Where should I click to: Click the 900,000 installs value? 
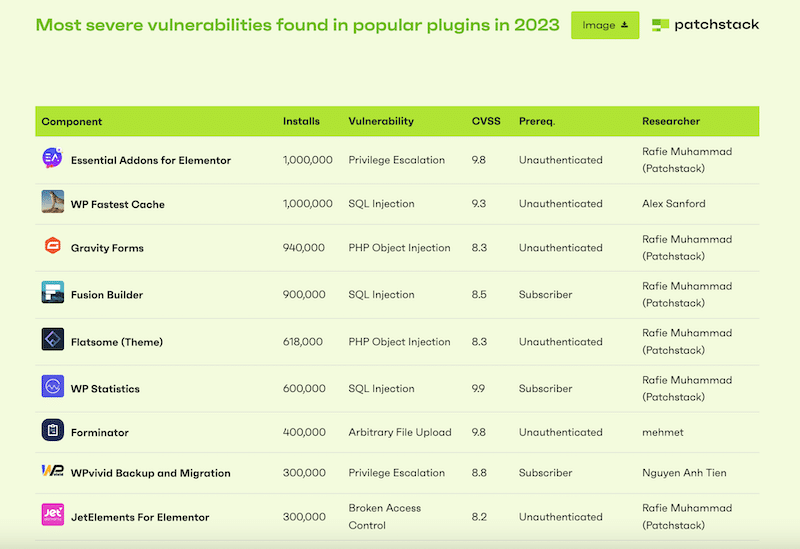click(x=304, y=294)
